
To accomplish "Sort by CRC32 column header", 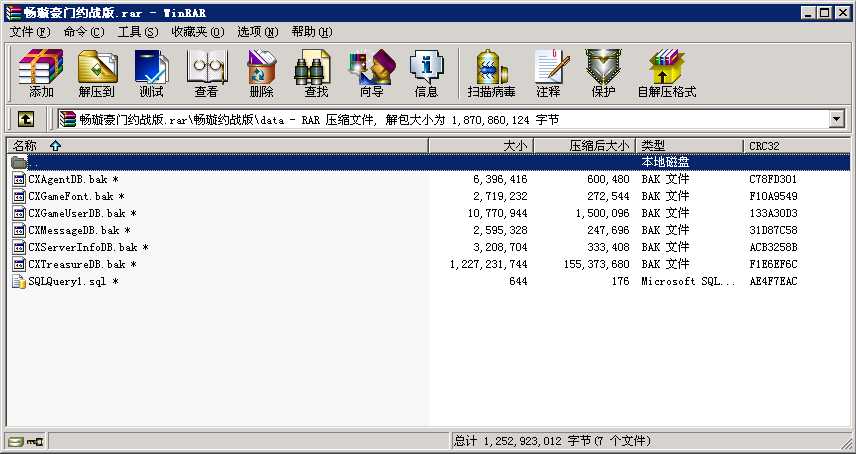I will tap(797, 146).
